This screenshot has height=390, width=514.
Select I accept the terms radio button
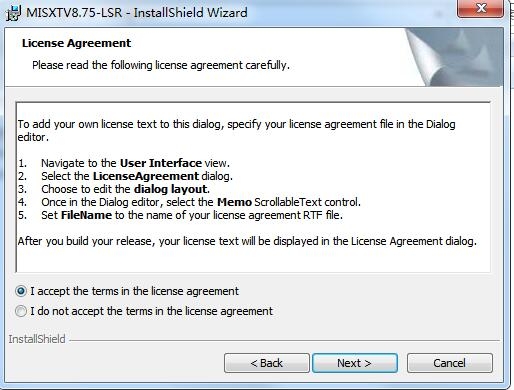pyautogui.click(x=21, y=291)
